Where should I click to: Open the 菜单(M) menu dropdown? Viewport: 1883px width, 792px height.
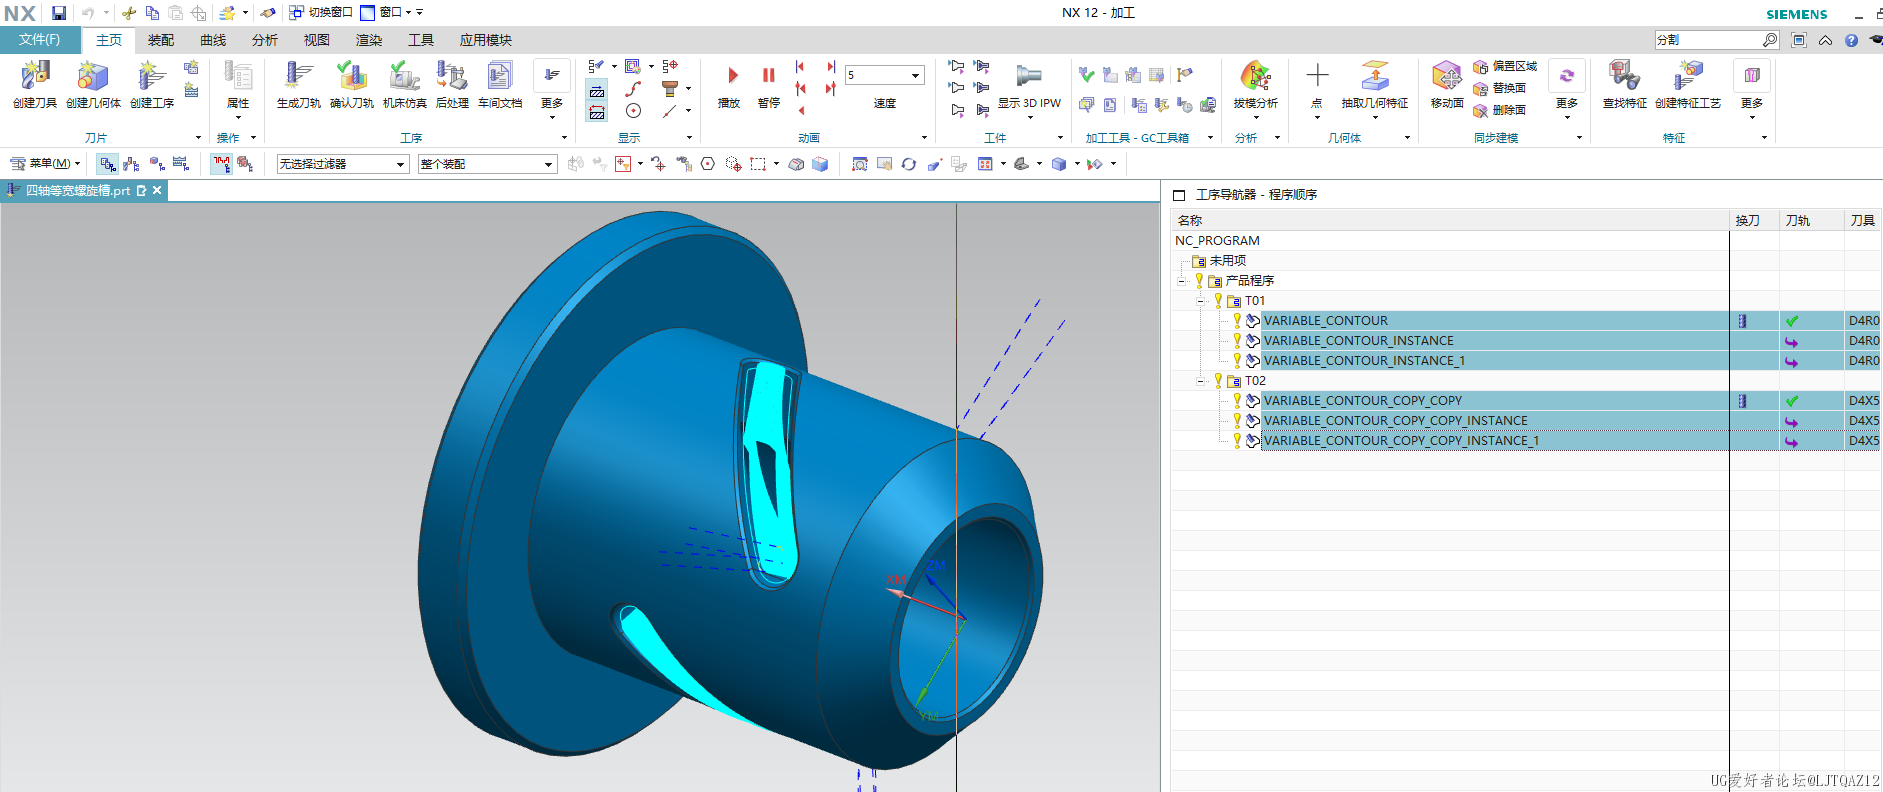46,163
